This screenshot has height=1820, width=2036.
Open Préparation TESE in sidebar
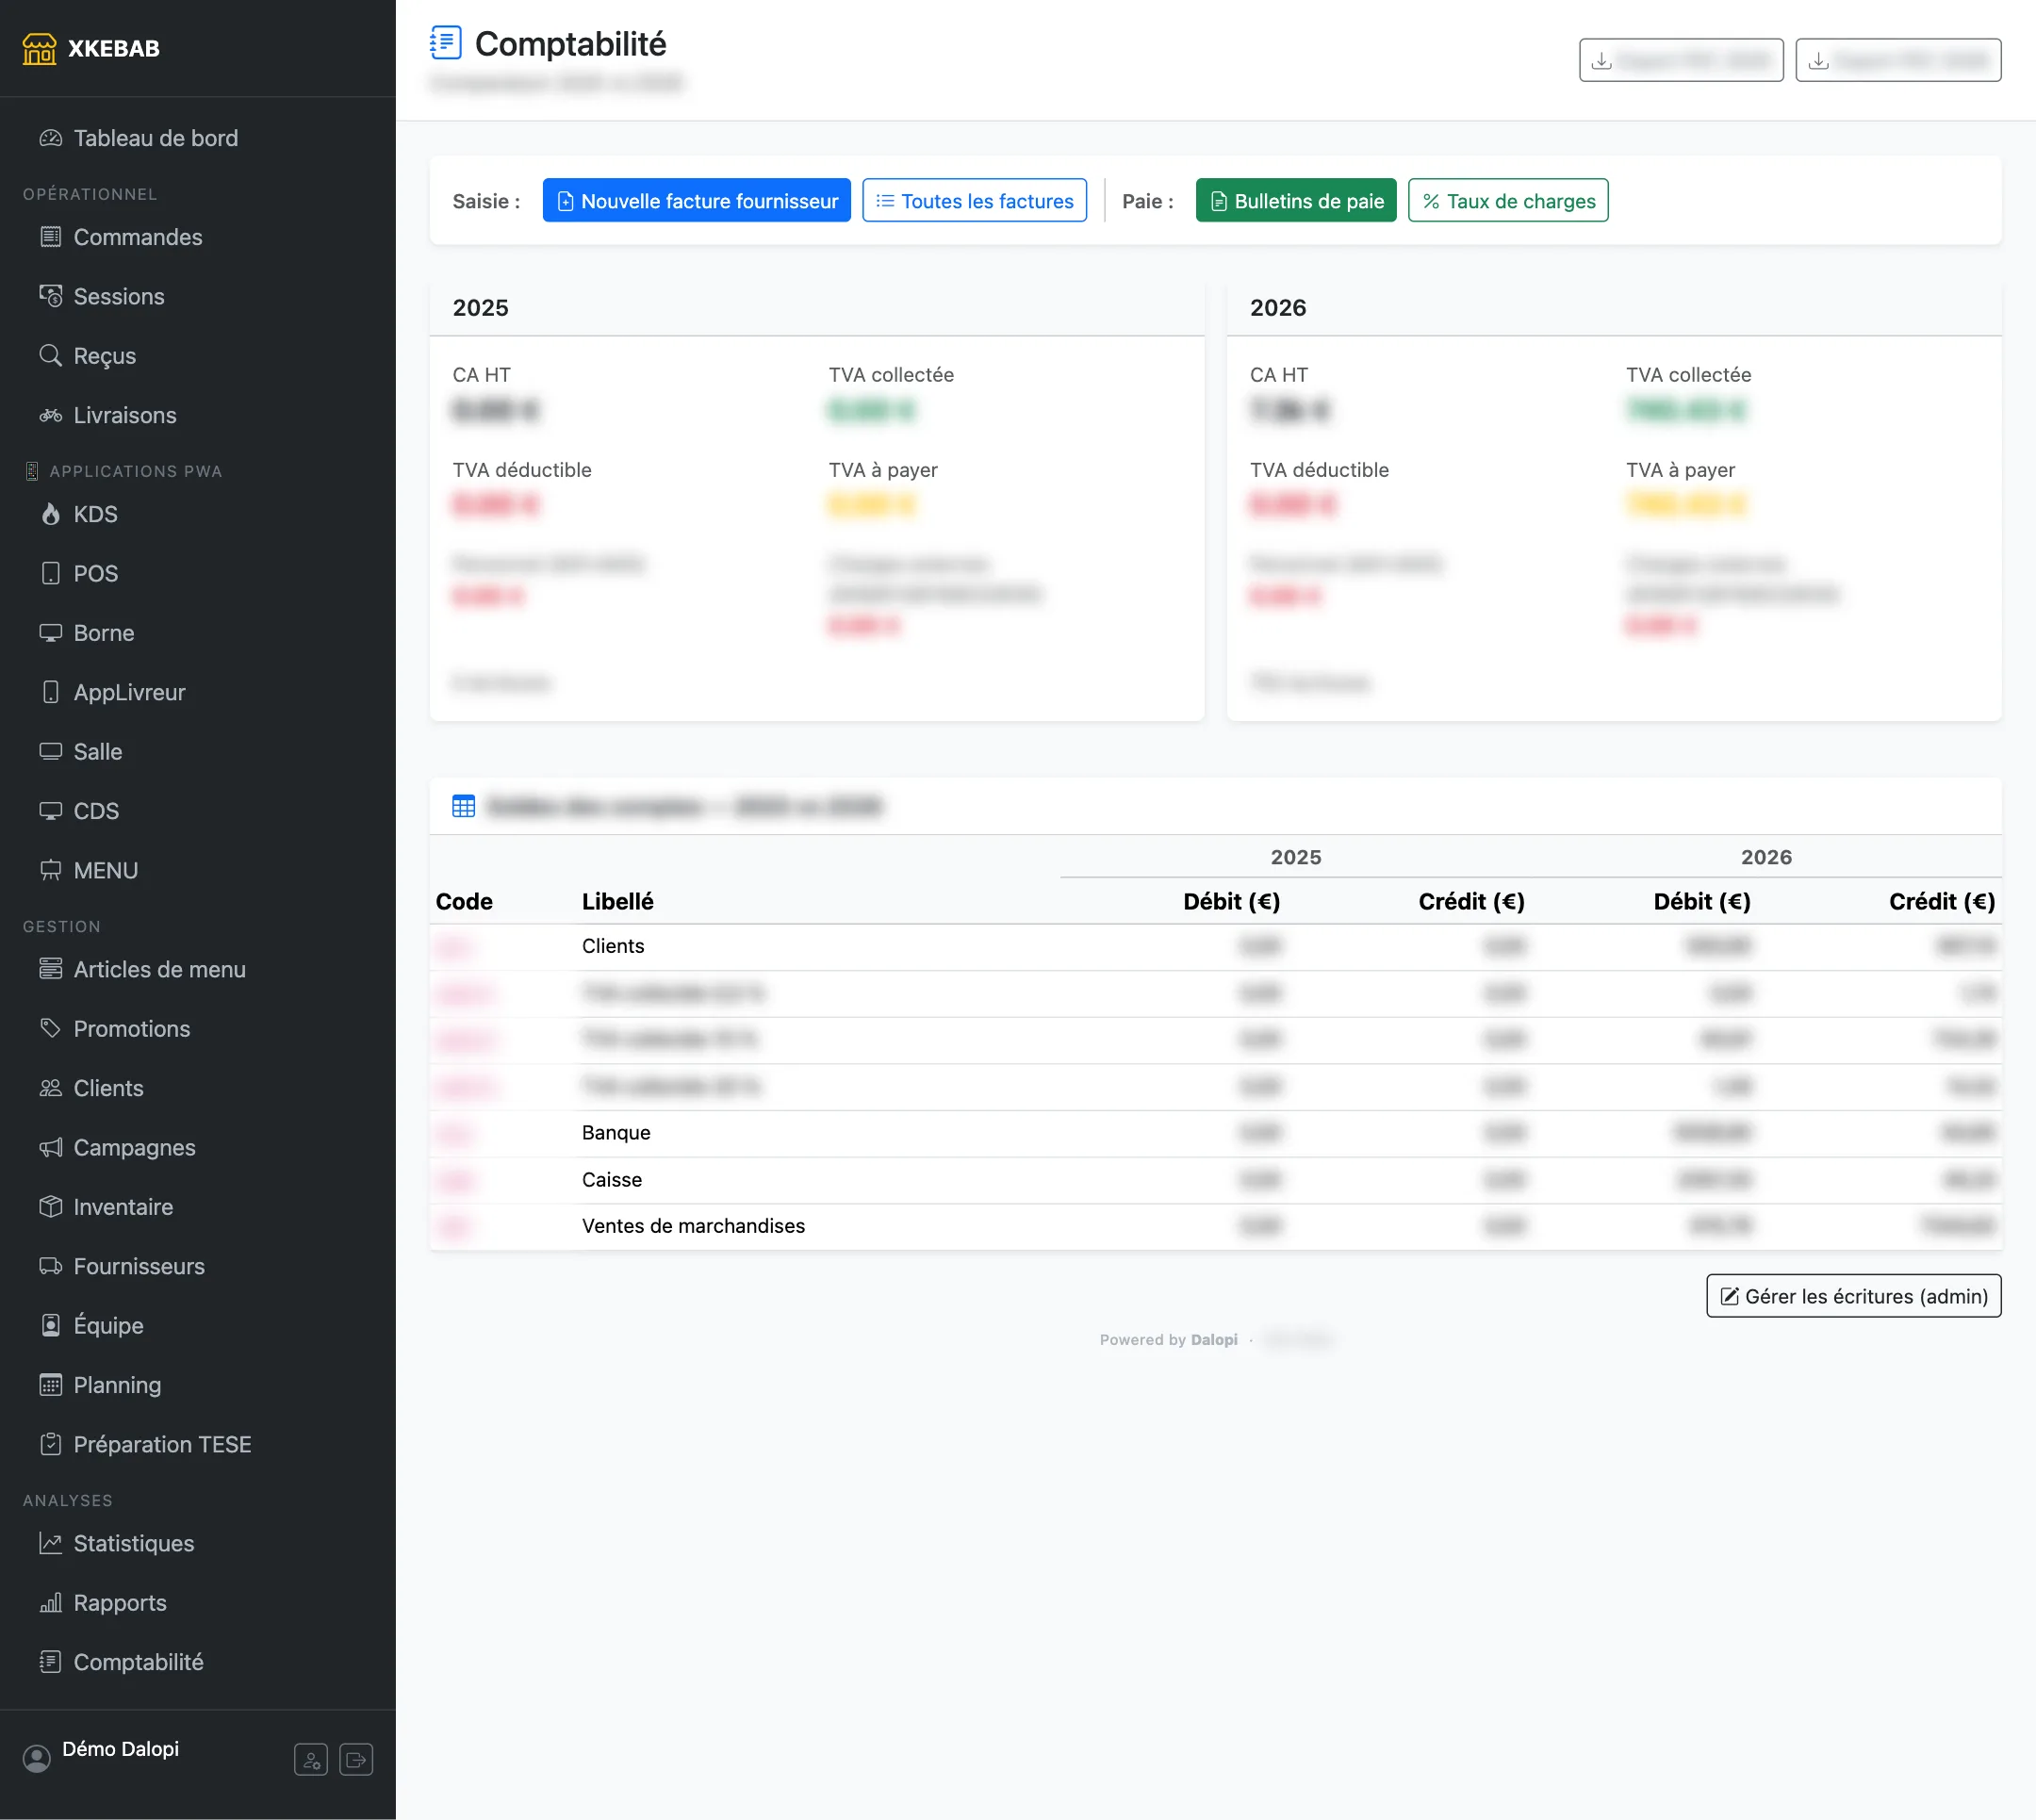click(146, 1444)
